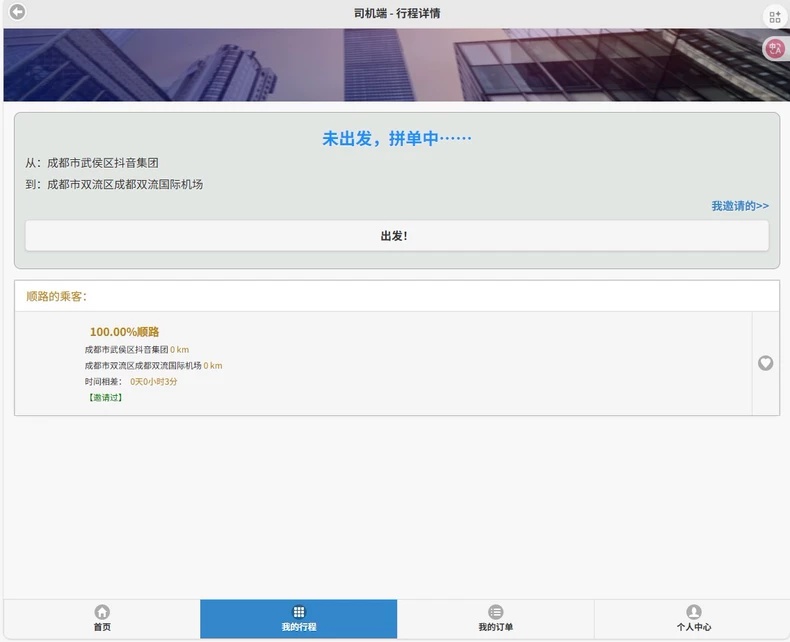790x642 pixels.
Task: Tap the 我的行程 grid icon
Action: click(x=299, y=612)
